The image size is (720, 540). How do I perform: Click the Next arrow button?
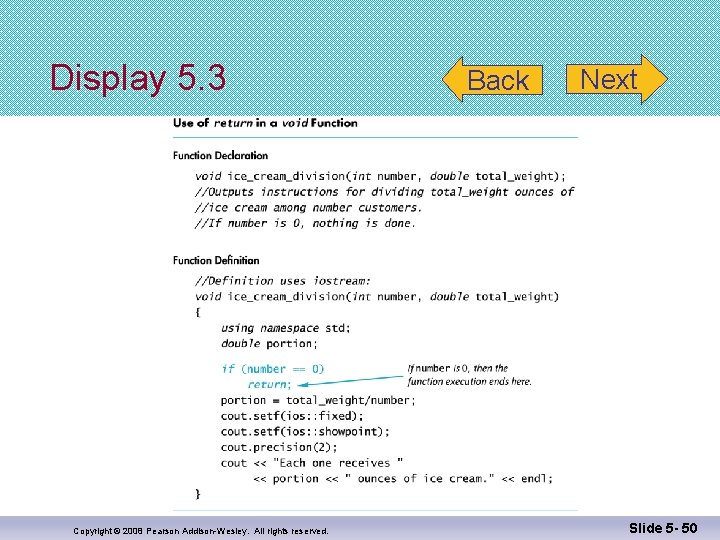point(617,79)
